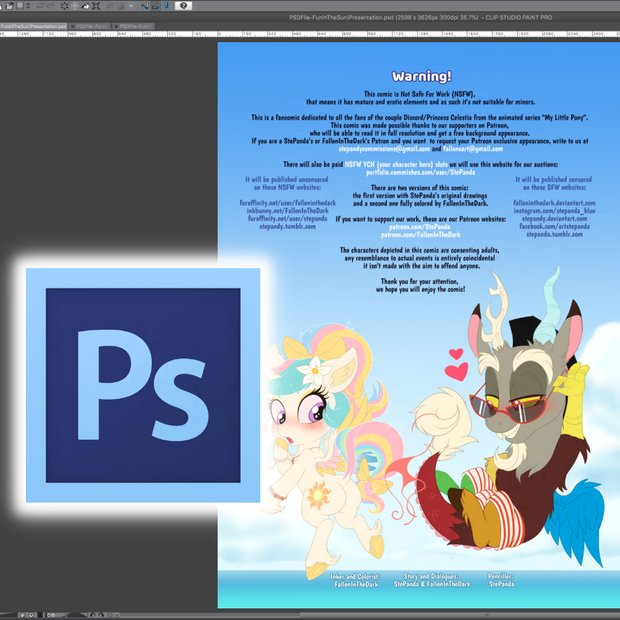Viewport: 620px width, 620px height.
Task: Click the Scale/Rotate transform icon
Action: 96,6
